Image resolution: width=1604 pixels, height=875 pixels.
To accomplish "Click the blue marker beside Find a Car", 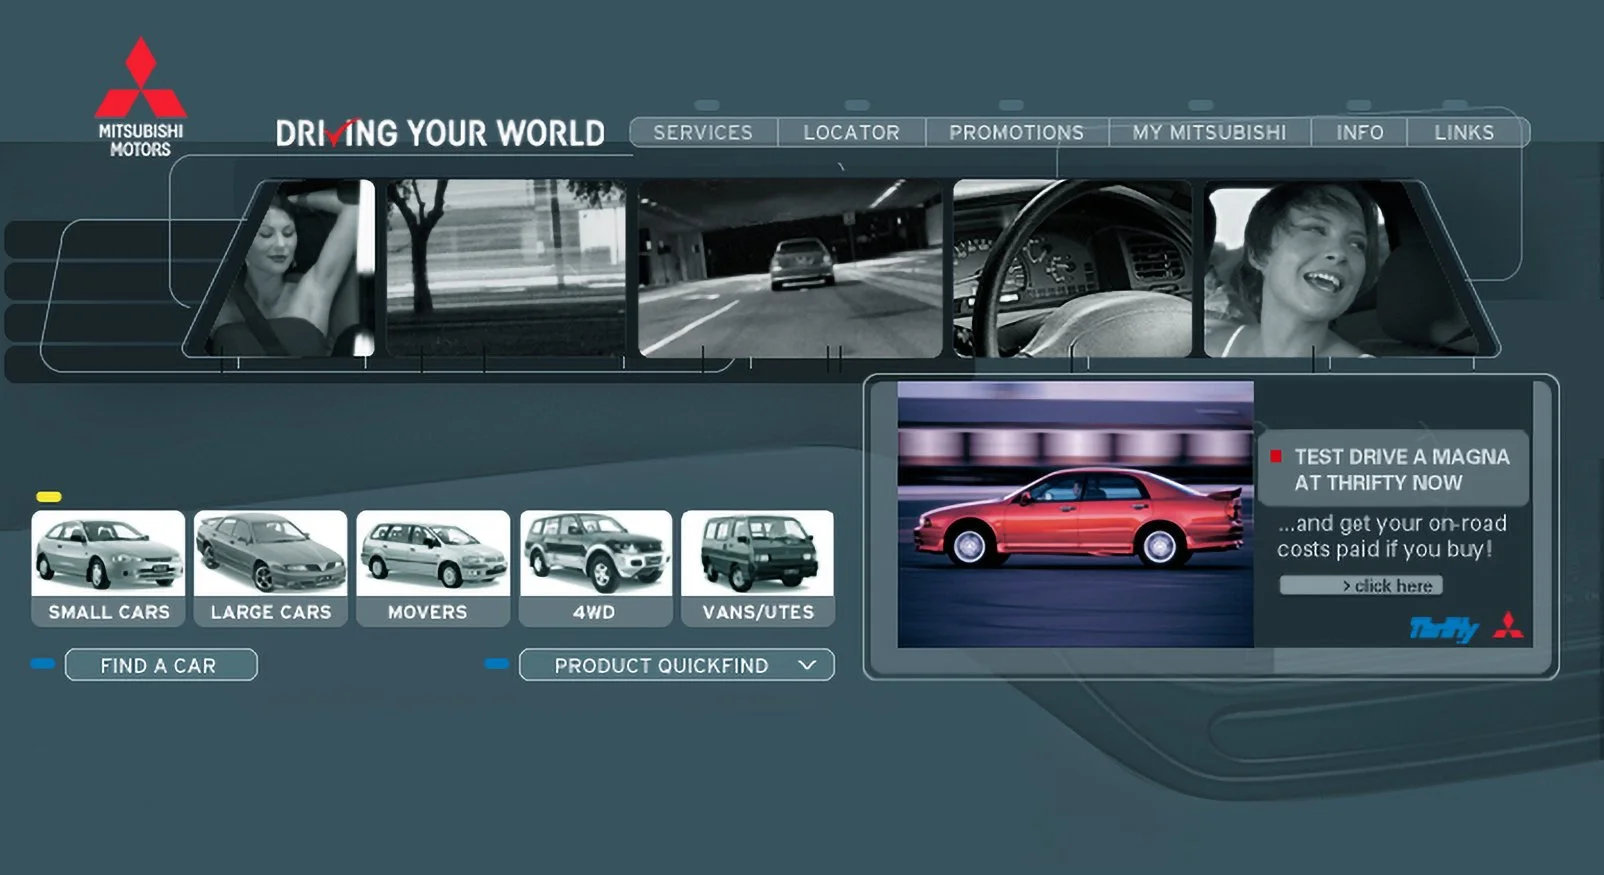I will [x=43, y=664].
